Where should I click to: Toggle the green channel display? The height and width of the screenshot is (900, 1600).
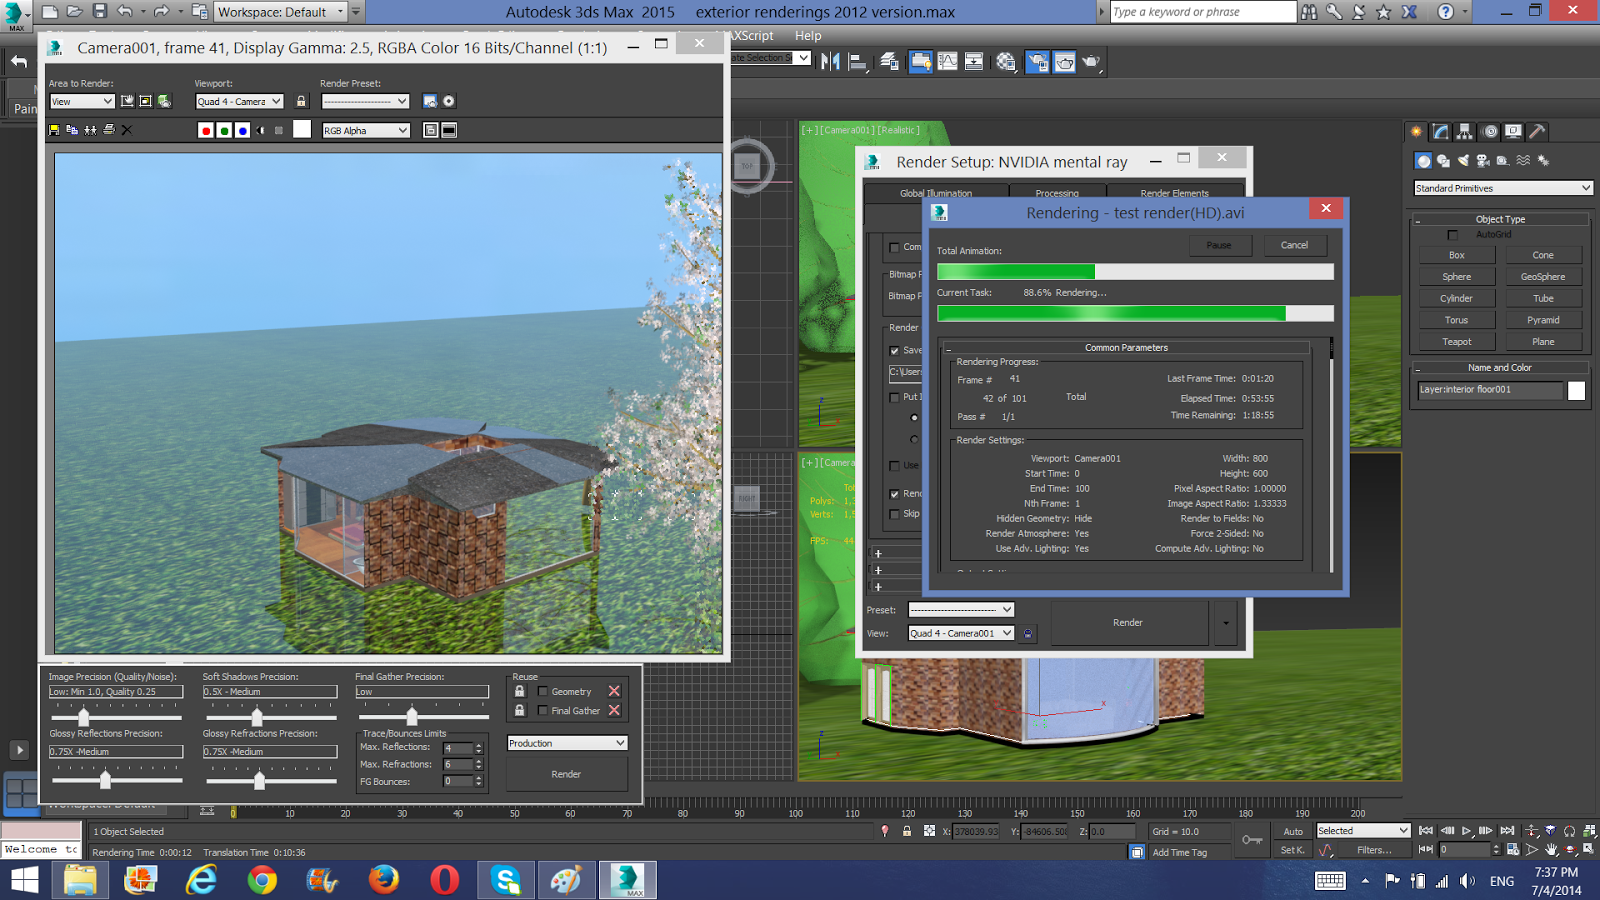point(224,130)
